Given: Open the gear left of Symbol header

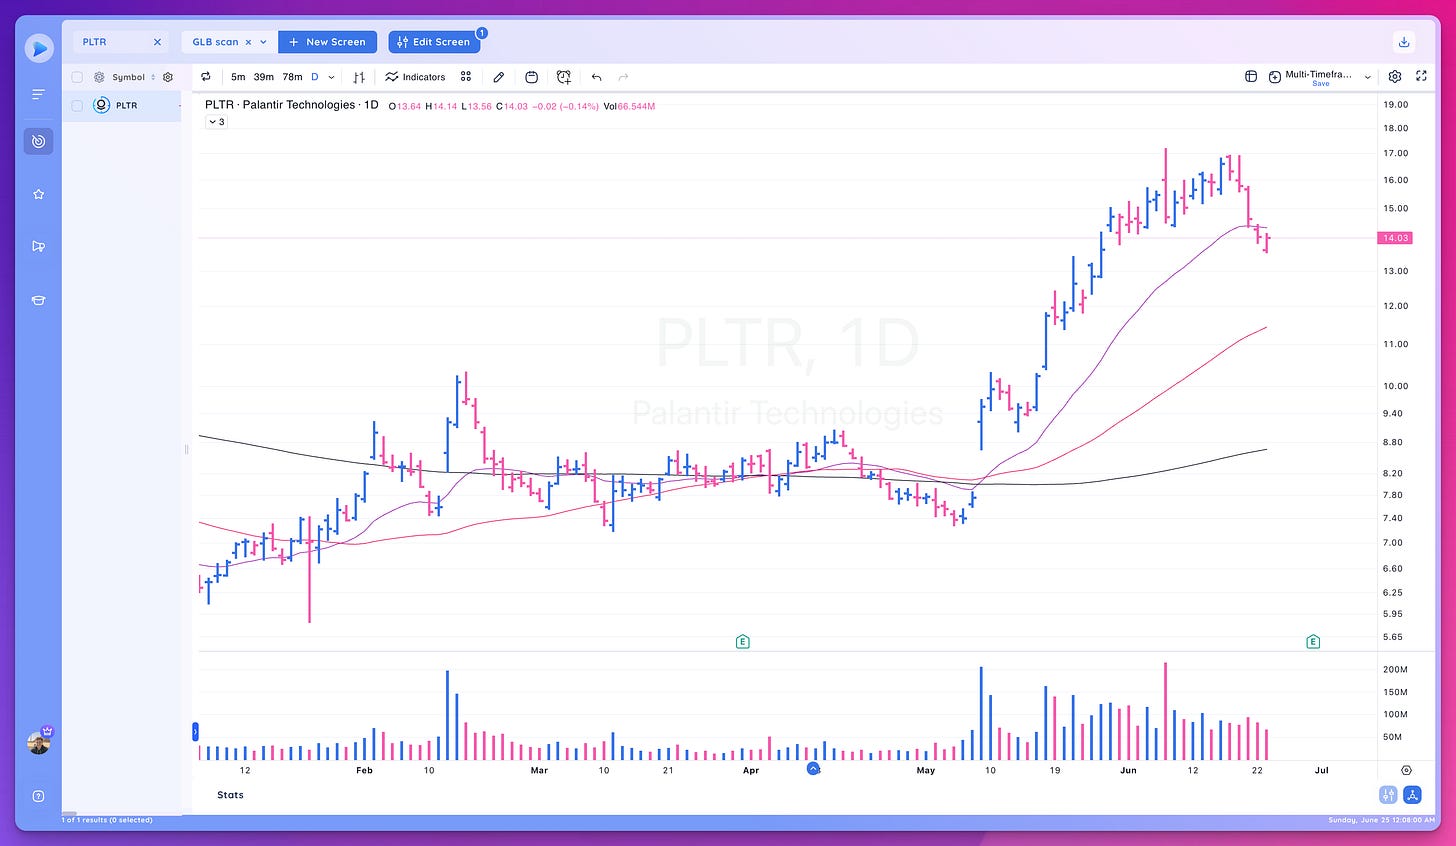Looking at the screenshot, I should coord(99,77).
